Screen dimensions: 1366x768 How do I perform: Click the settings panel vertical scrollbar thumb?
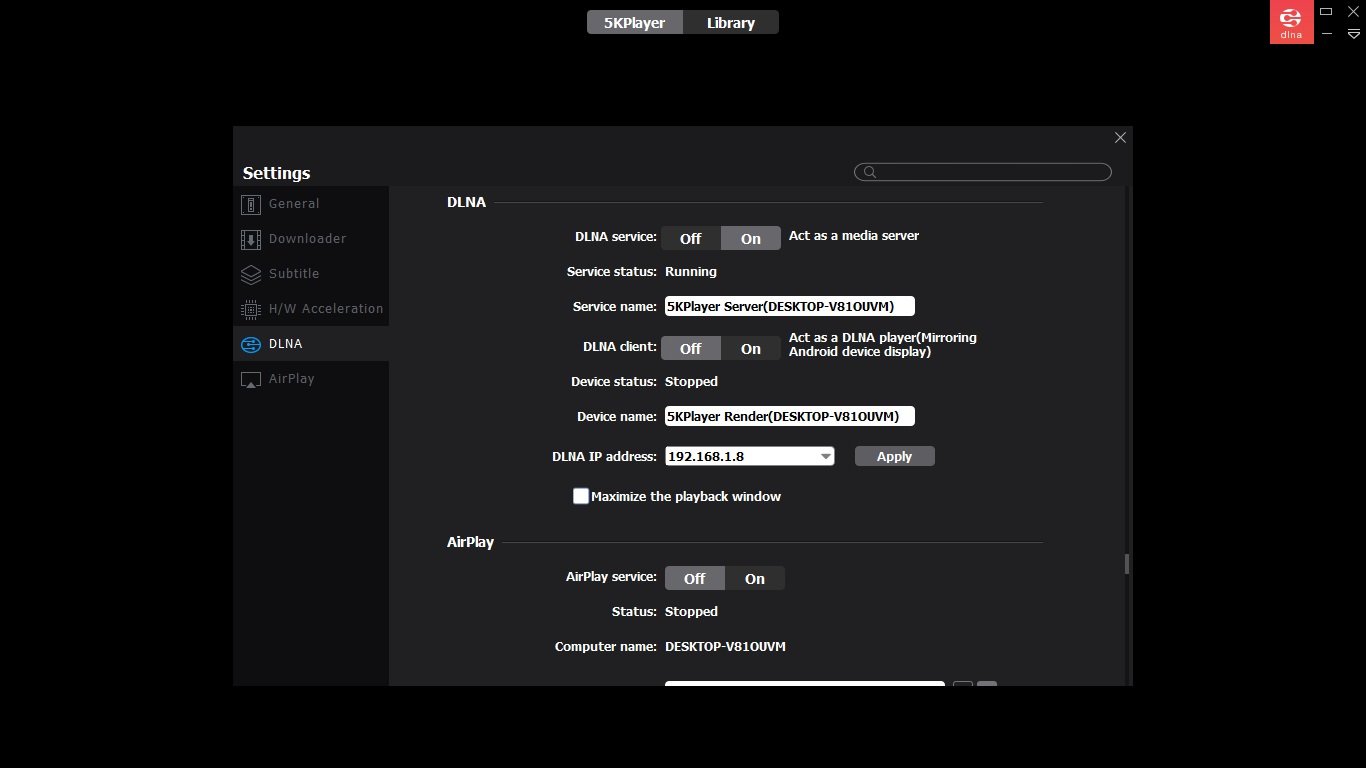pos(1127,564)
